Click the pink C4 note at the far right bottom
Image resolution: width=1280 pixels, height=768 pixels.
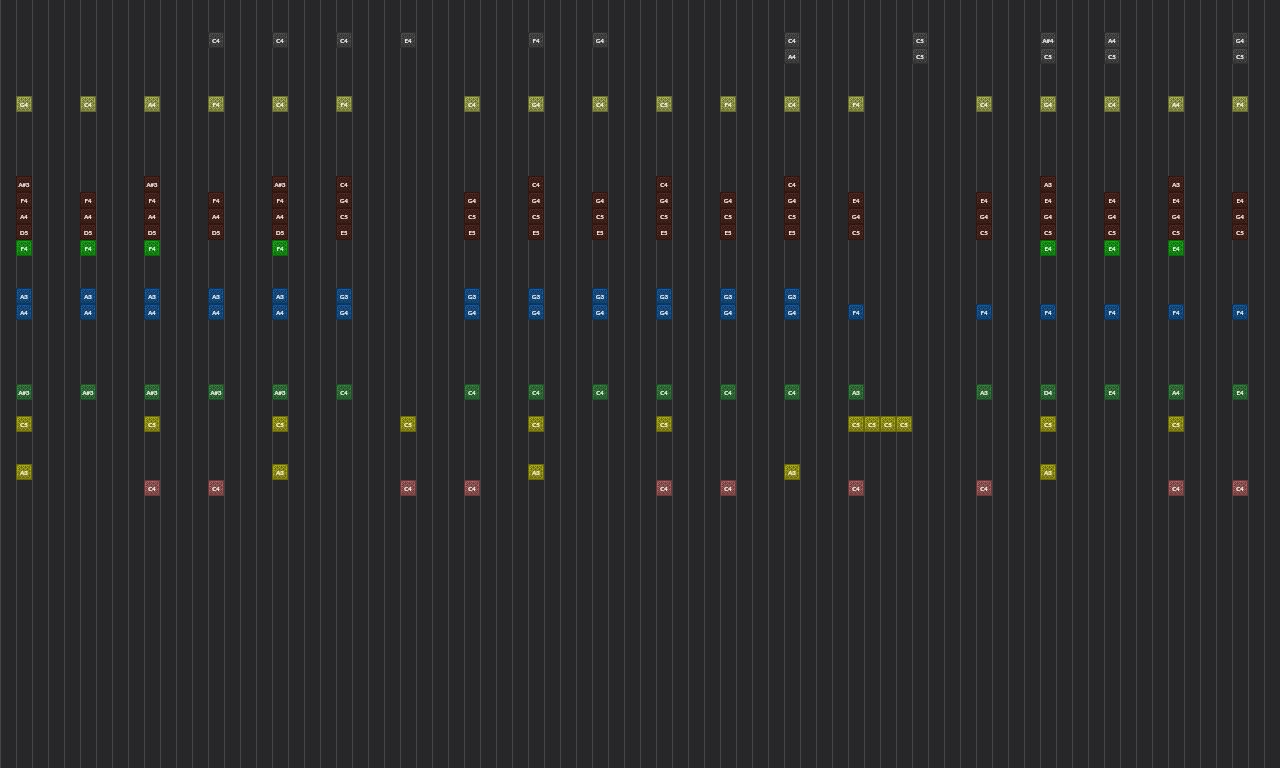tap(1239, 488)
